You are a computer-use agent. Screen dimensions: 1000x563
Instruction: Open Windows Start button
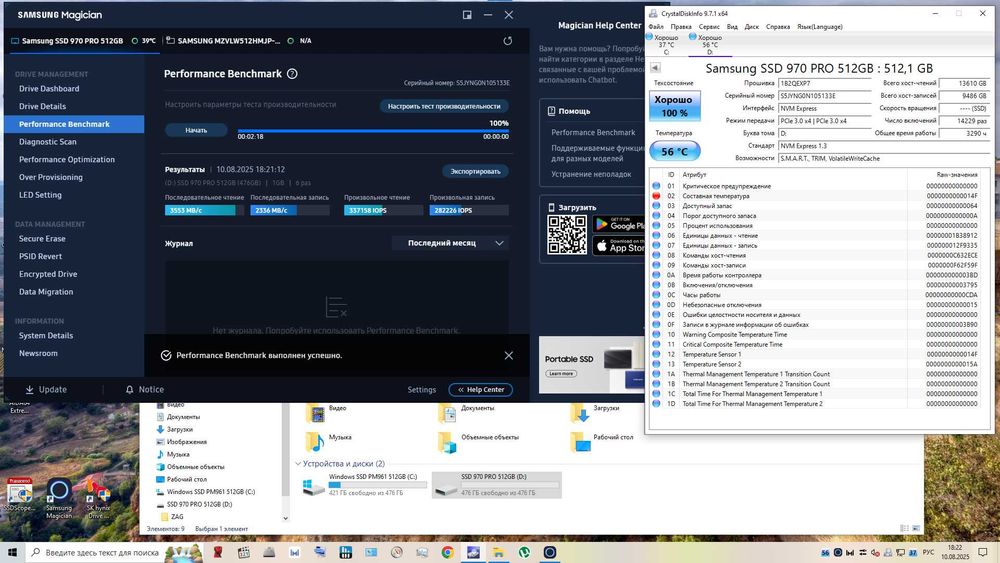pyautogui.click(x=13, y=552)
